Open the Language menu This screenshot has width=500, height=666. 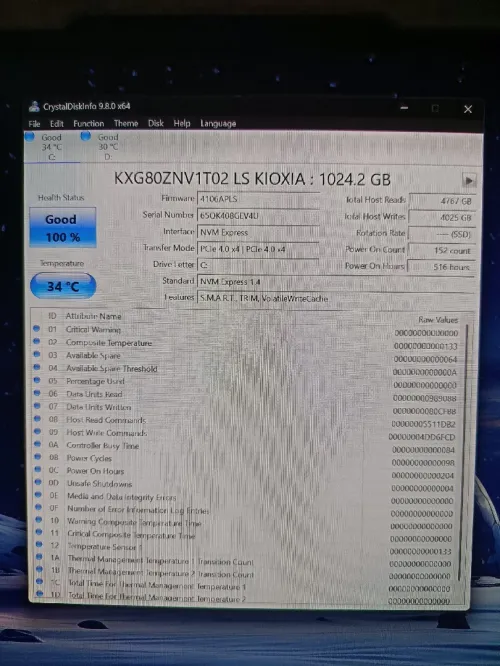click(218, 124)
